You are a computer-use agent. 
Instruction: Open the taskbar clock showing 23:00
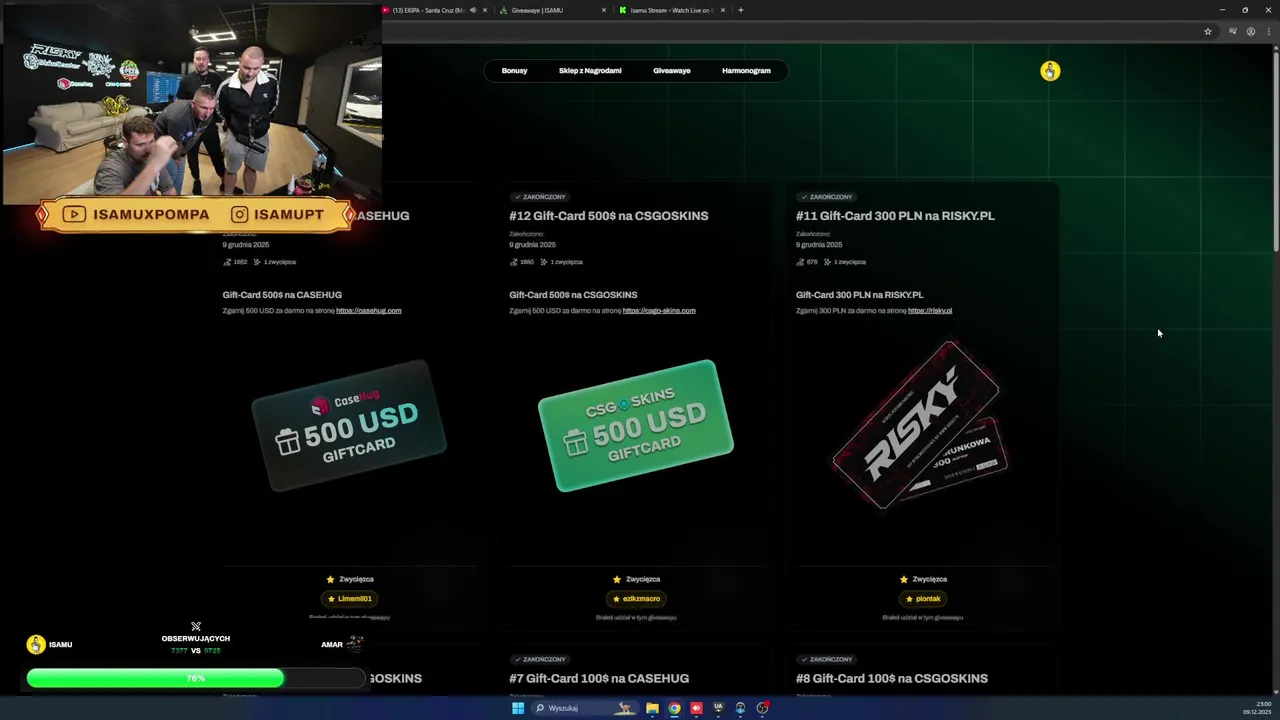tap(1256, 708)
